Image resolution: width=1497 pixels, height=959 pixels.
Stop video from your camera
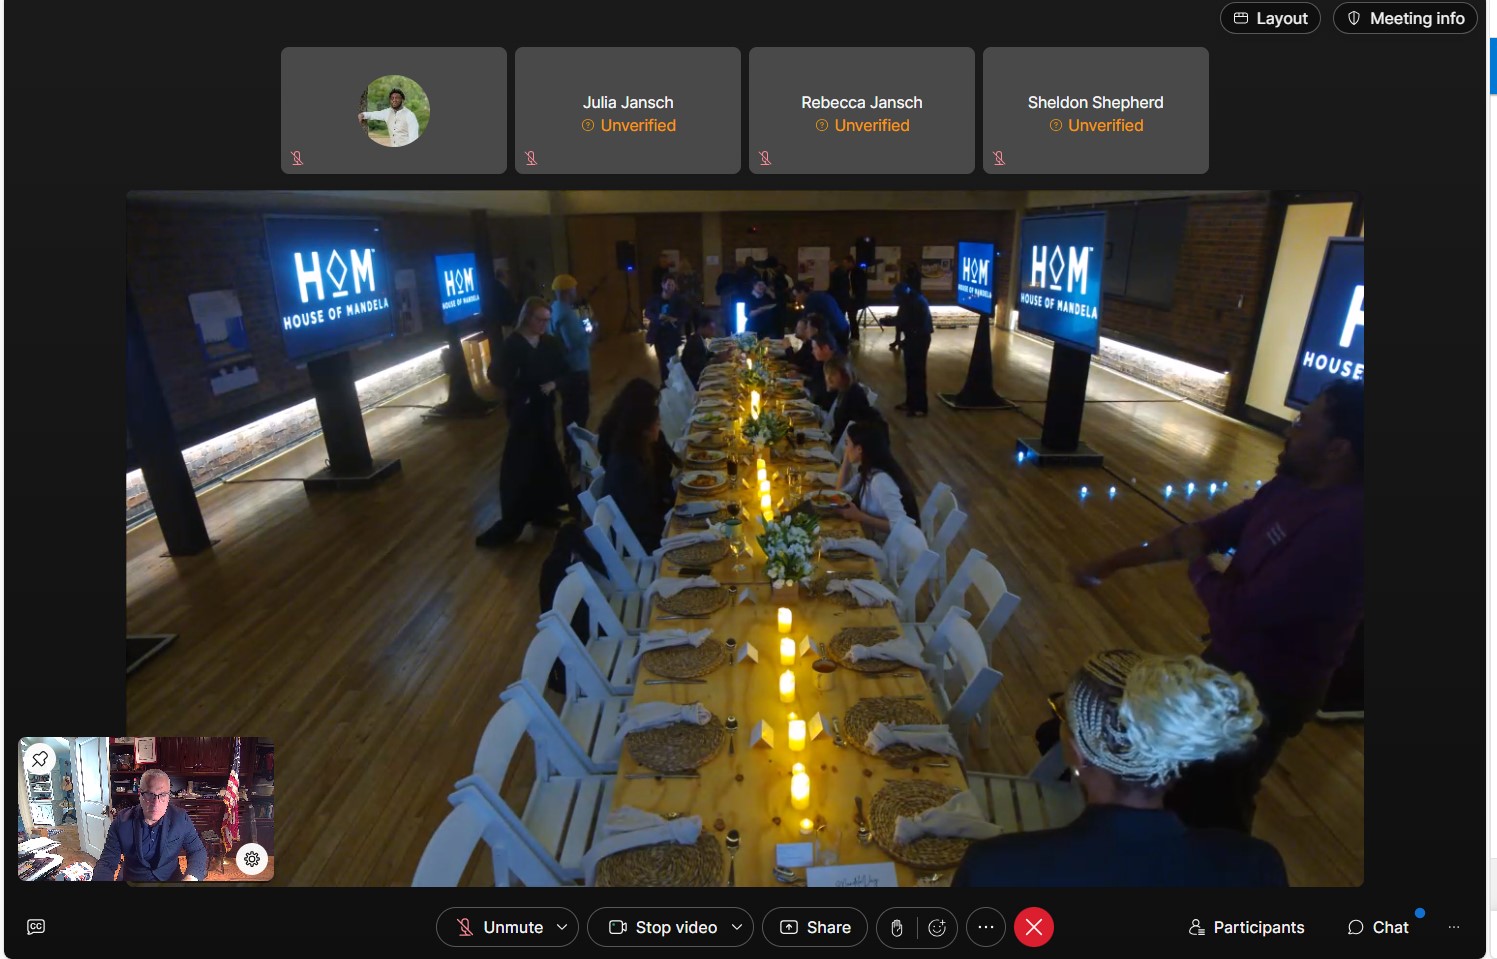point(664,928)
